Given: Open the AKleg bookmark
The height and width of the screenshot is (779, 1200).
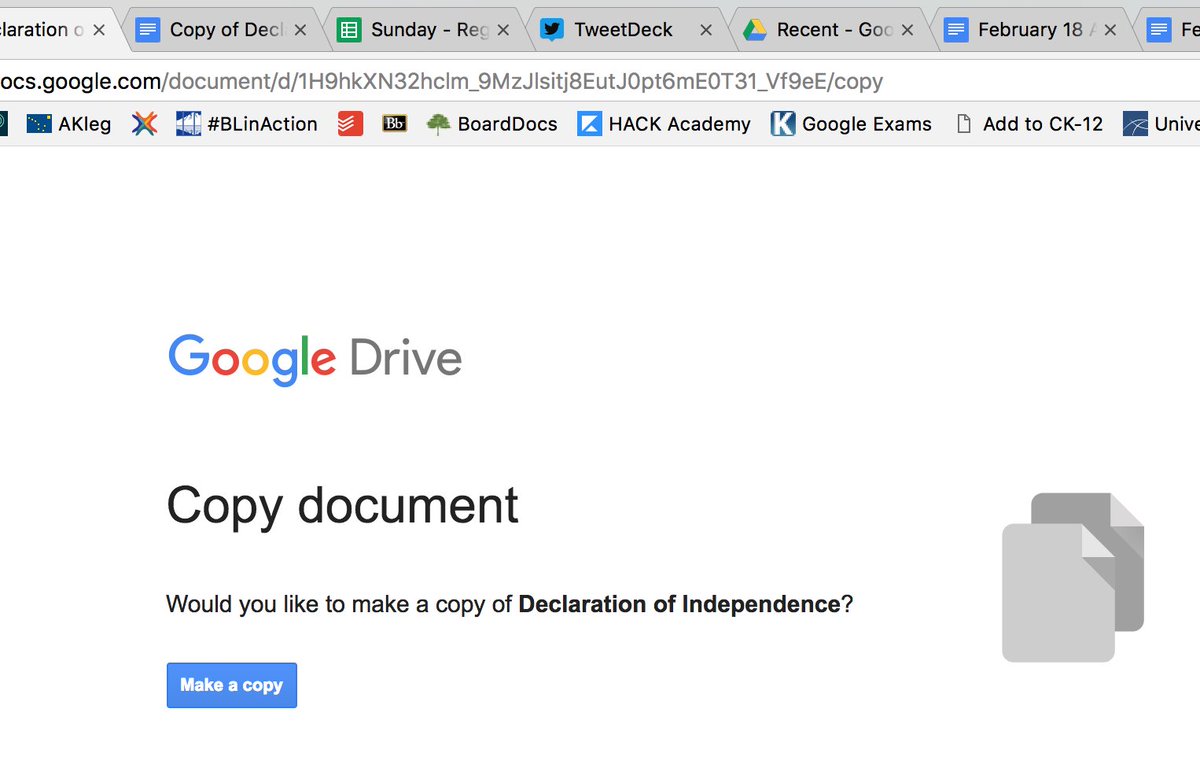Looking at the screenshot, I should (x=68, y=124).
